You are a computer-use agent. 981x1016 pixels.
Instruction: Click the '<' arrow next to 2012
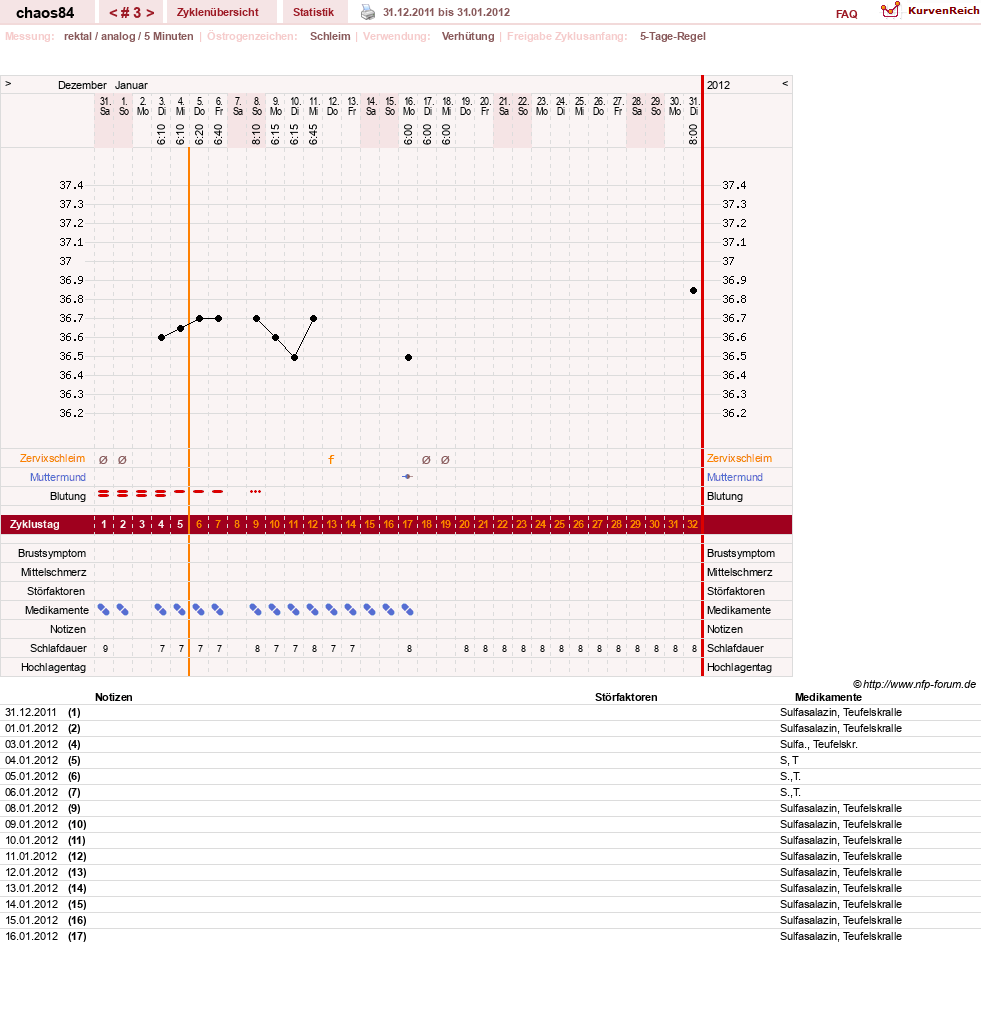785,84
